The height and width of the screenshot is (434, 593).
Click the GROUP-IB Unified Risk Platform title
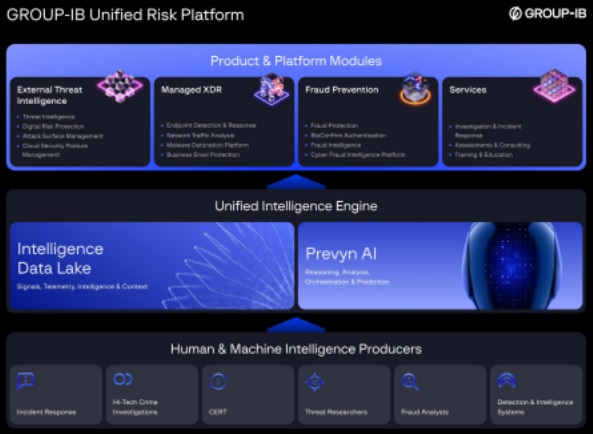point(125,15)
